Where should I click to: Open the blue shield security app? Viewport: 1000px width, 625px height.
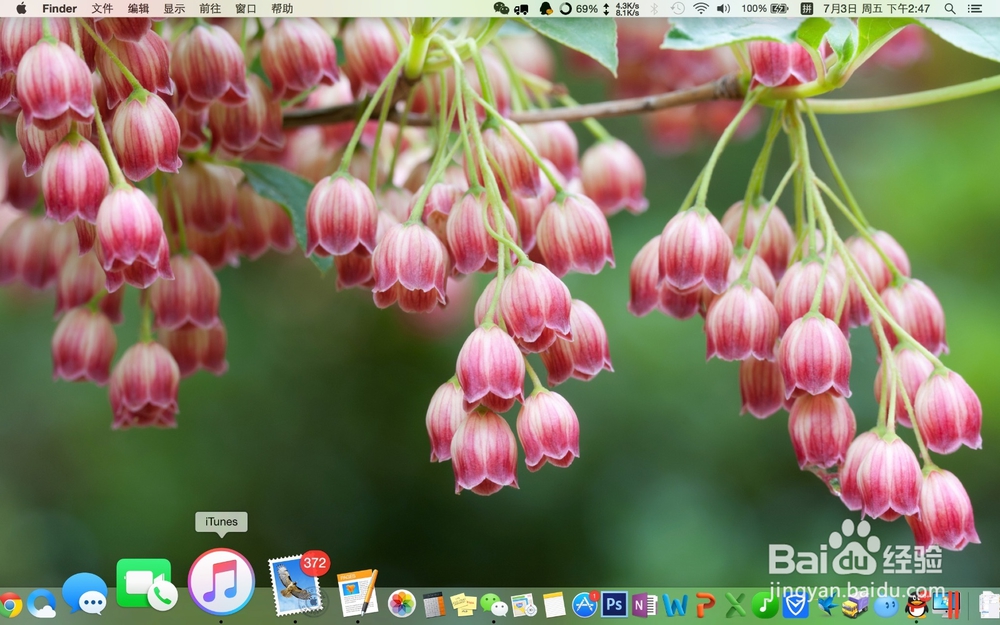tap(795, 605)
